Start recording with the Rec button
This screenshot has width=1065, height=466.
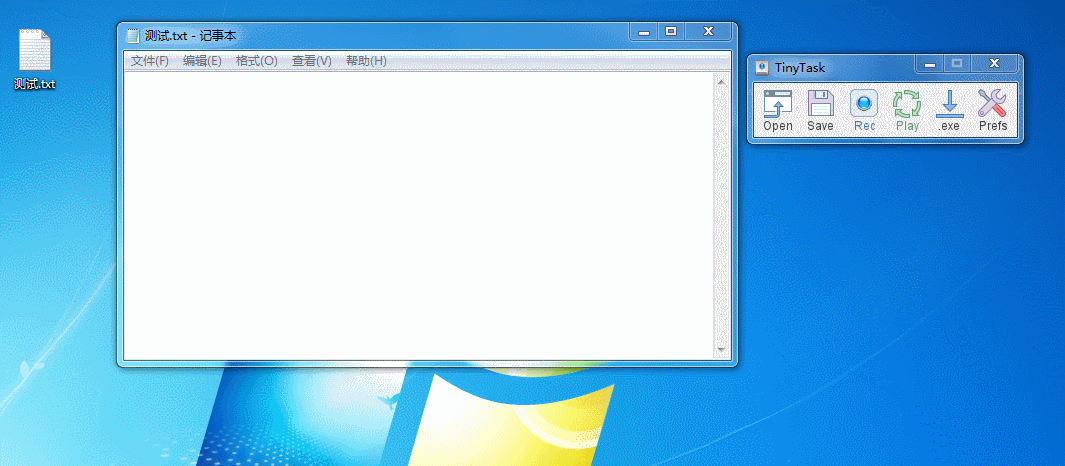pos(864,111)
